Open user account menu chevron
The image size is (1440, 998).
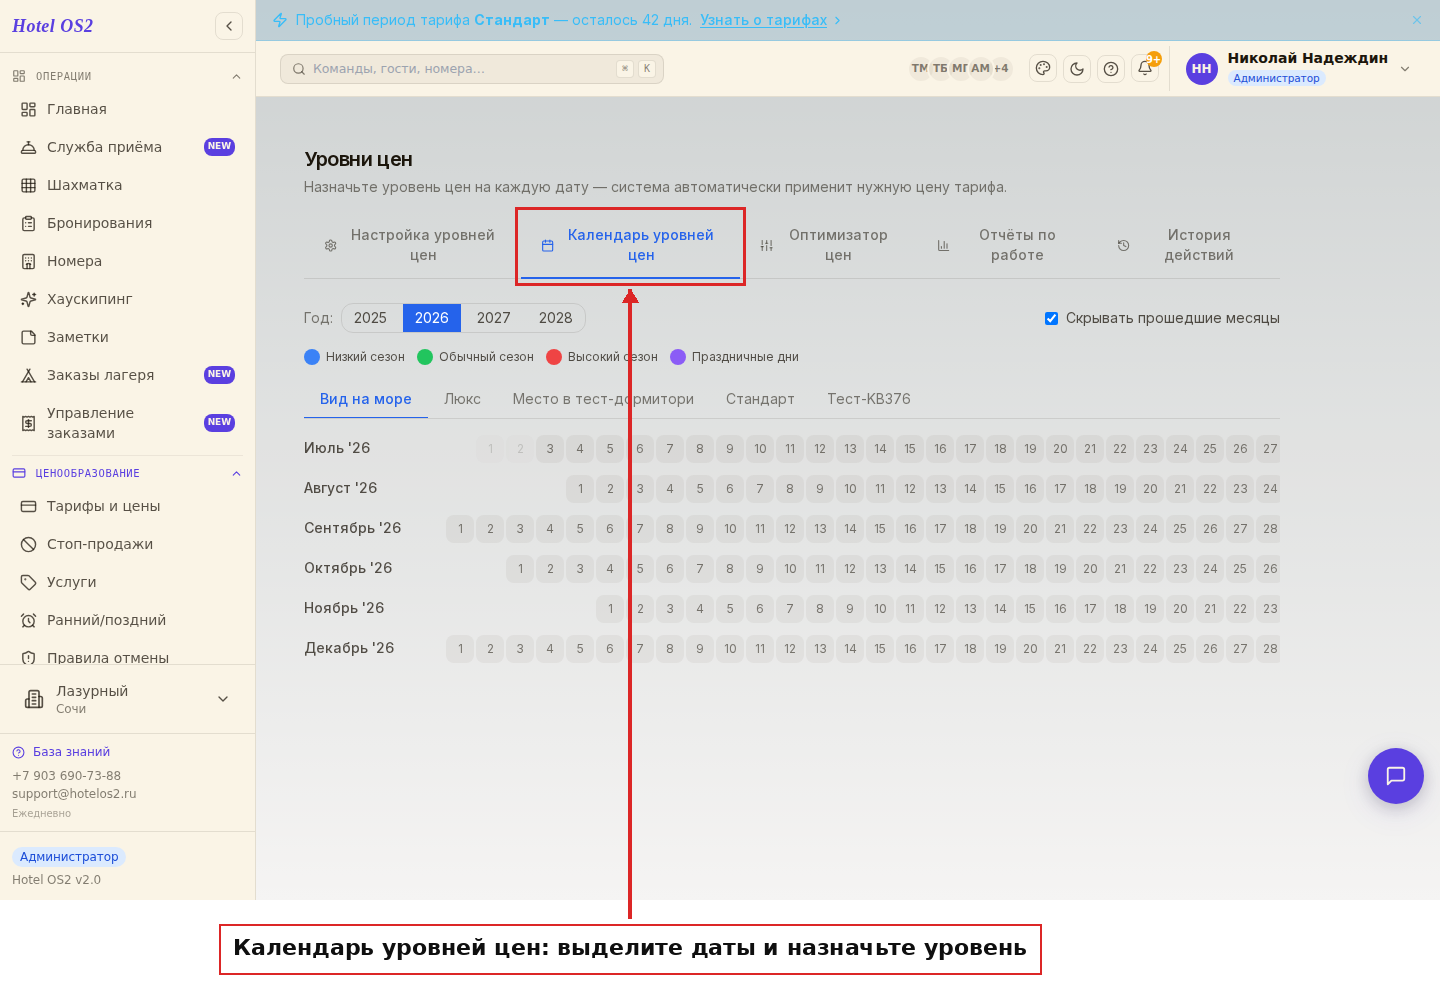click(x=1405, y=69)
